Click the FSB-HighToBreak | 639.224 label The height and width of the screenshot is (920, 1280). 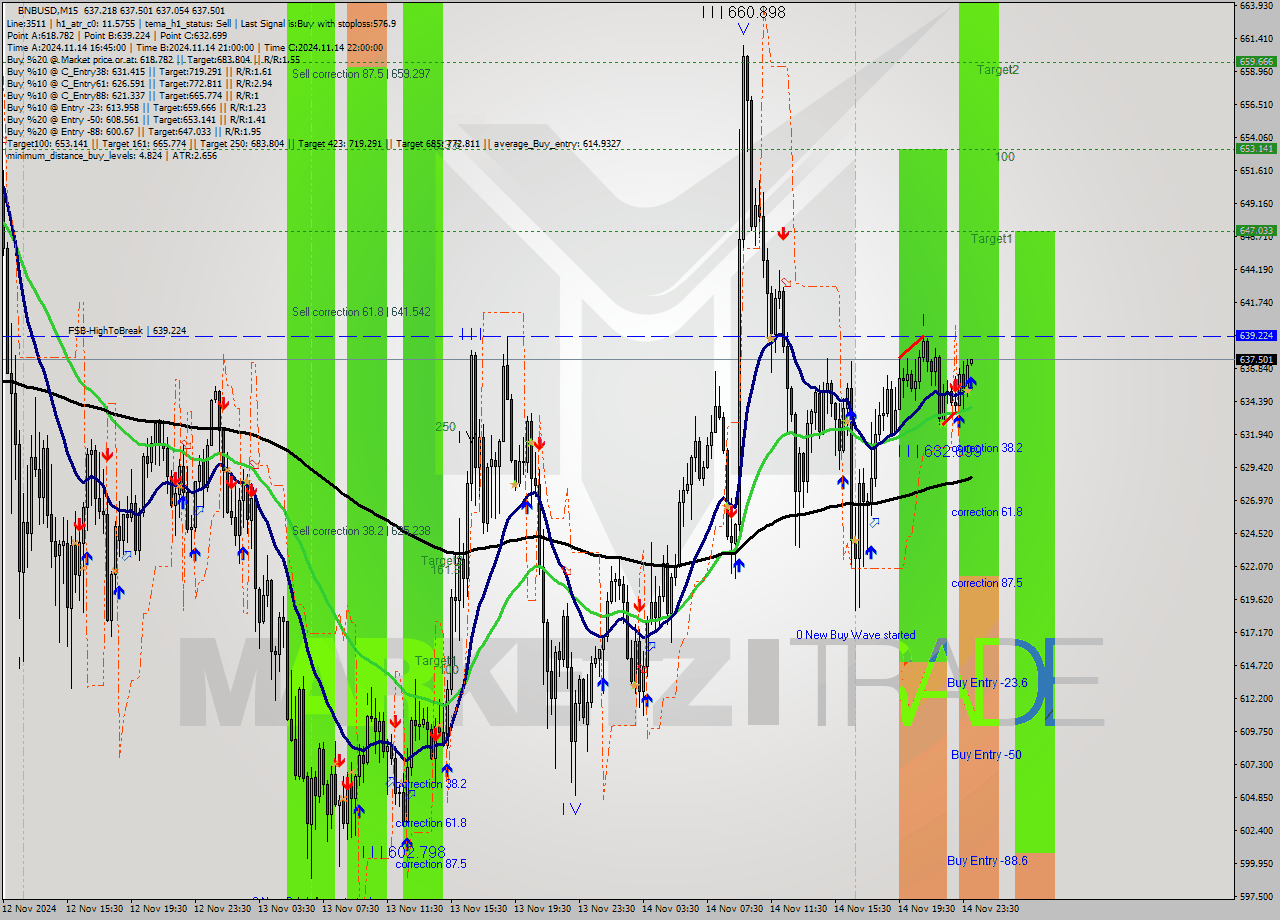[x=127, y=331]
